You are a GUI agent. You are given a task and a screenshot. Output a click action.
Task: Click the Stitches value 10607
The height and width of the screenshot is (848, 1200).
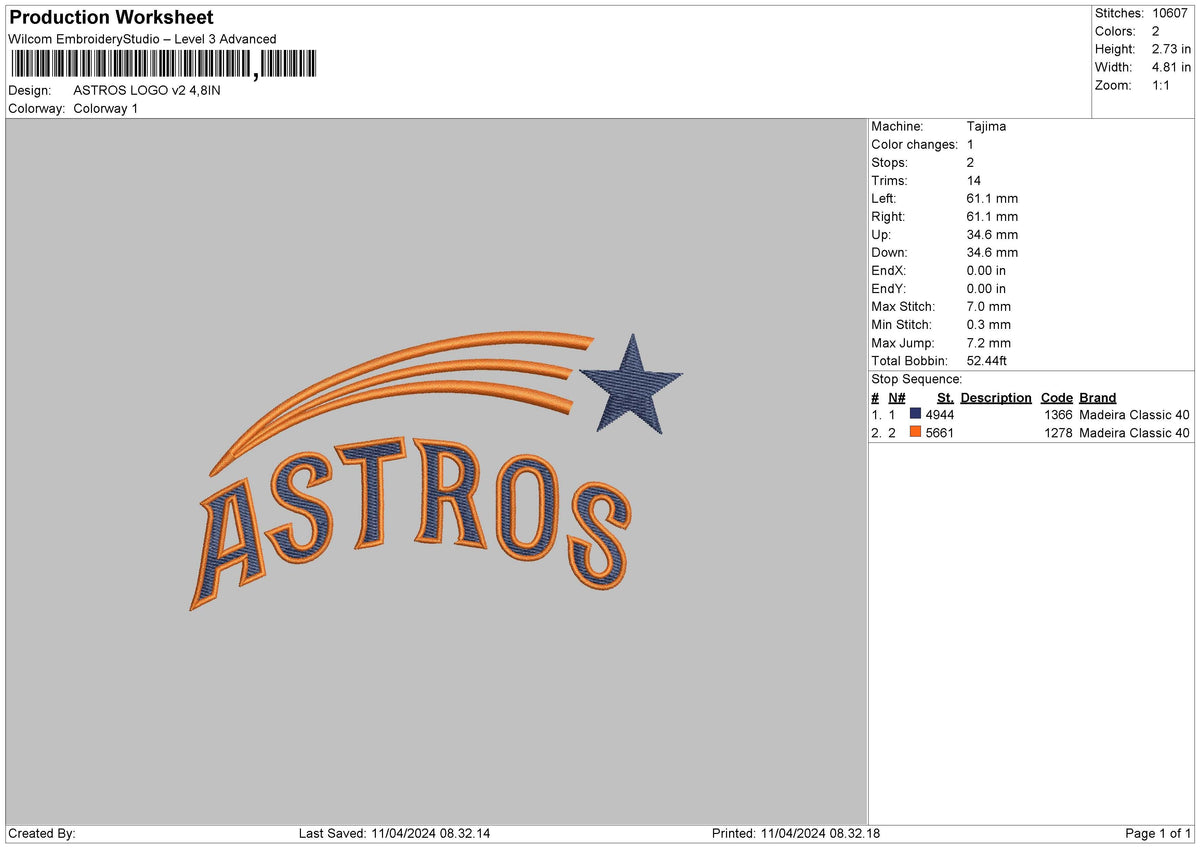tap(1170, 13)
